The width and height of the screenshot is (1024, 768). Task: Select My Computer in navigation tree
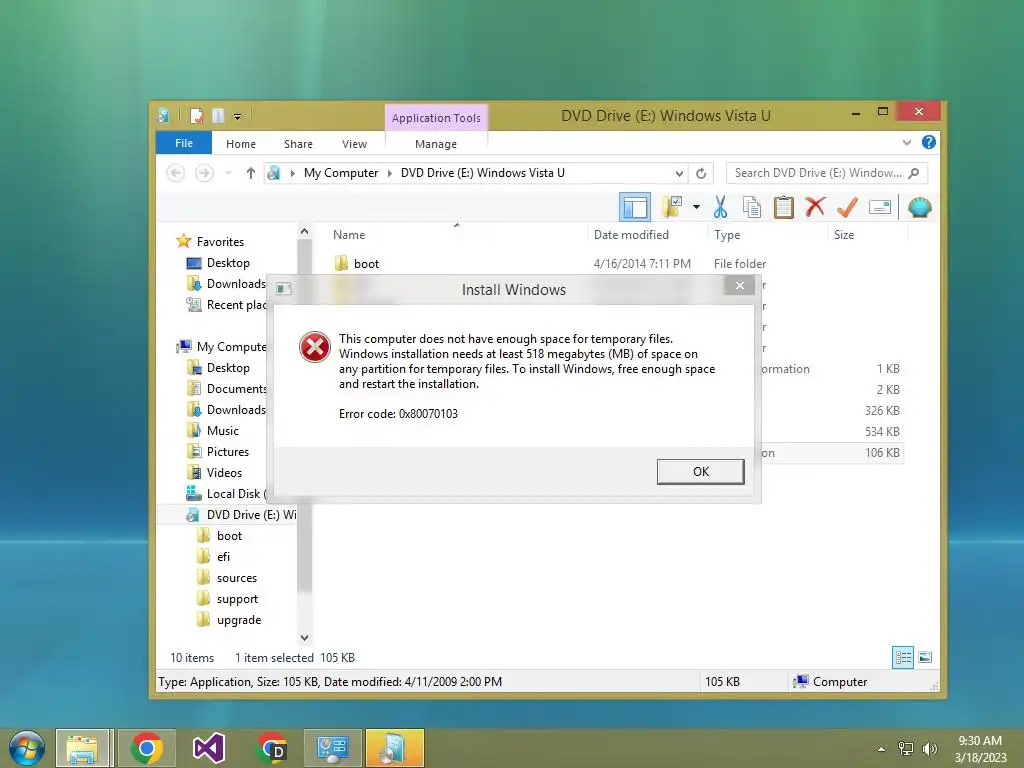click(231, 347)
